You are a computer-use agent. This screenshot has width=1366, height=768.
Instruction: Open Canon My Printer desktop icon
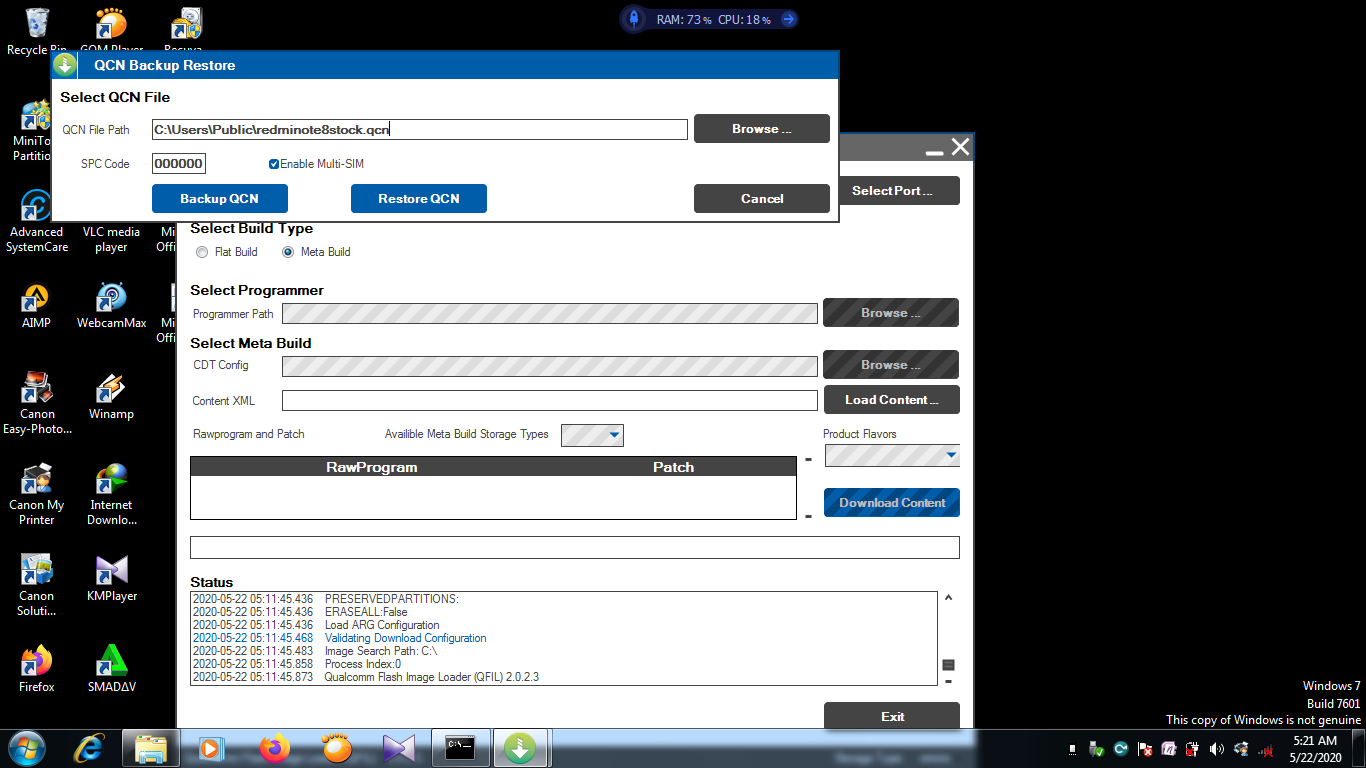click(37, 494)
